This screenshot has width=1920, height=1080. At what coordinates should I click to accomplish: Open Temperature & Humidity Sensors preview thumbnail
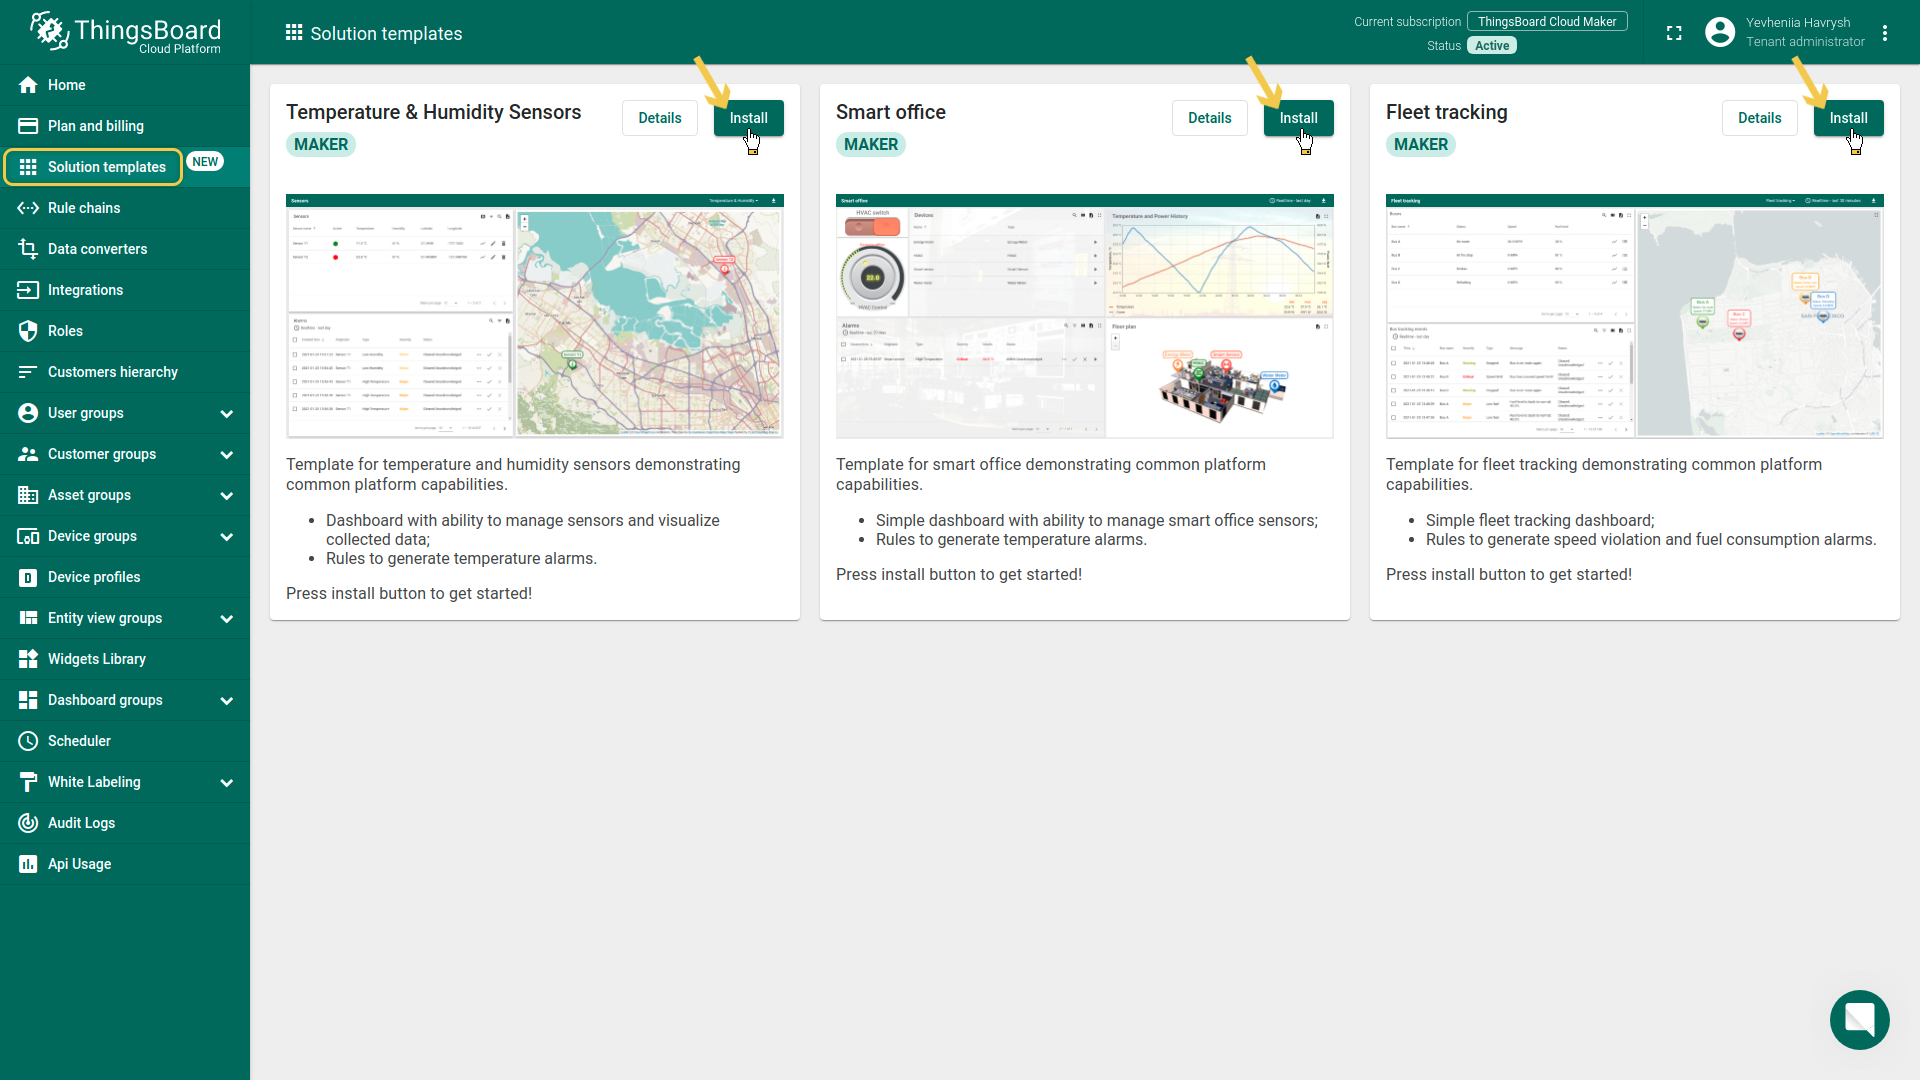[x=534, y=316]
